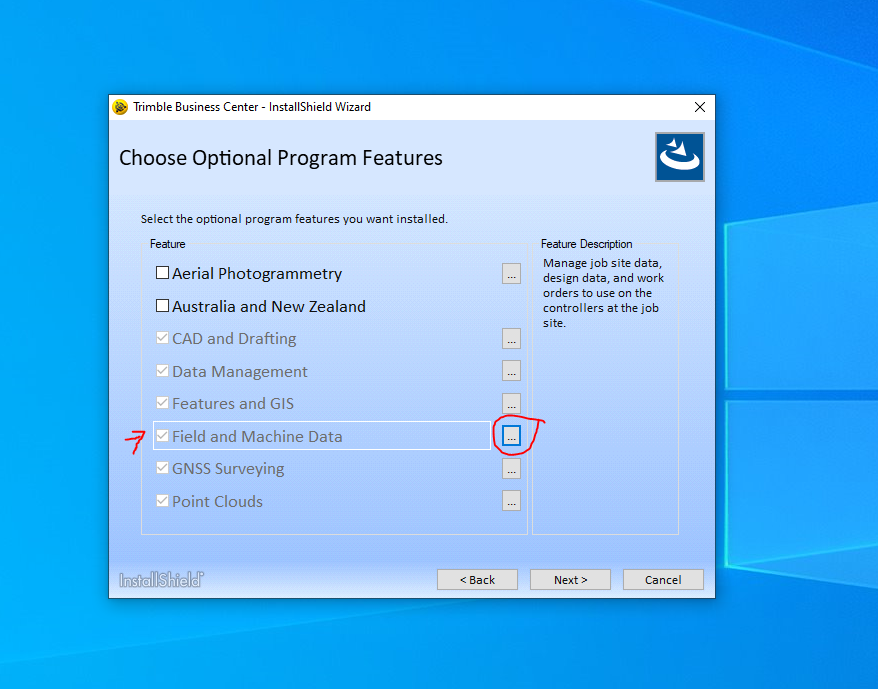Toggle the Features and GIS checkbox
The width and height of the screenshot is (878, 689).
point(162,403)
